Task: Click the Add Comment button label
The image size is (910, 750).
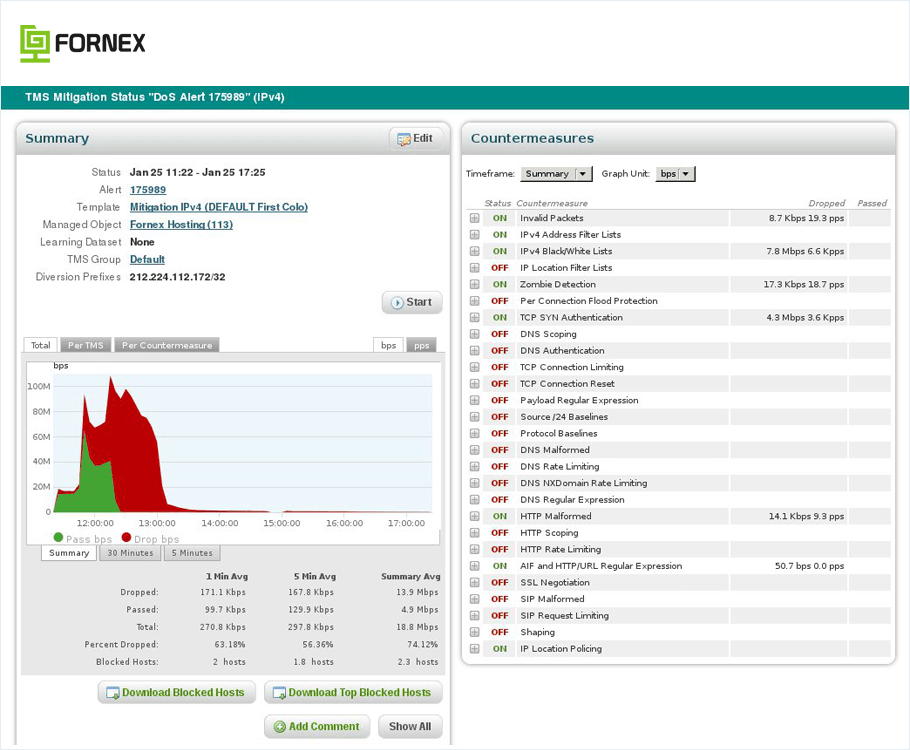Action: pyautogui.click(x=324, y=727)
